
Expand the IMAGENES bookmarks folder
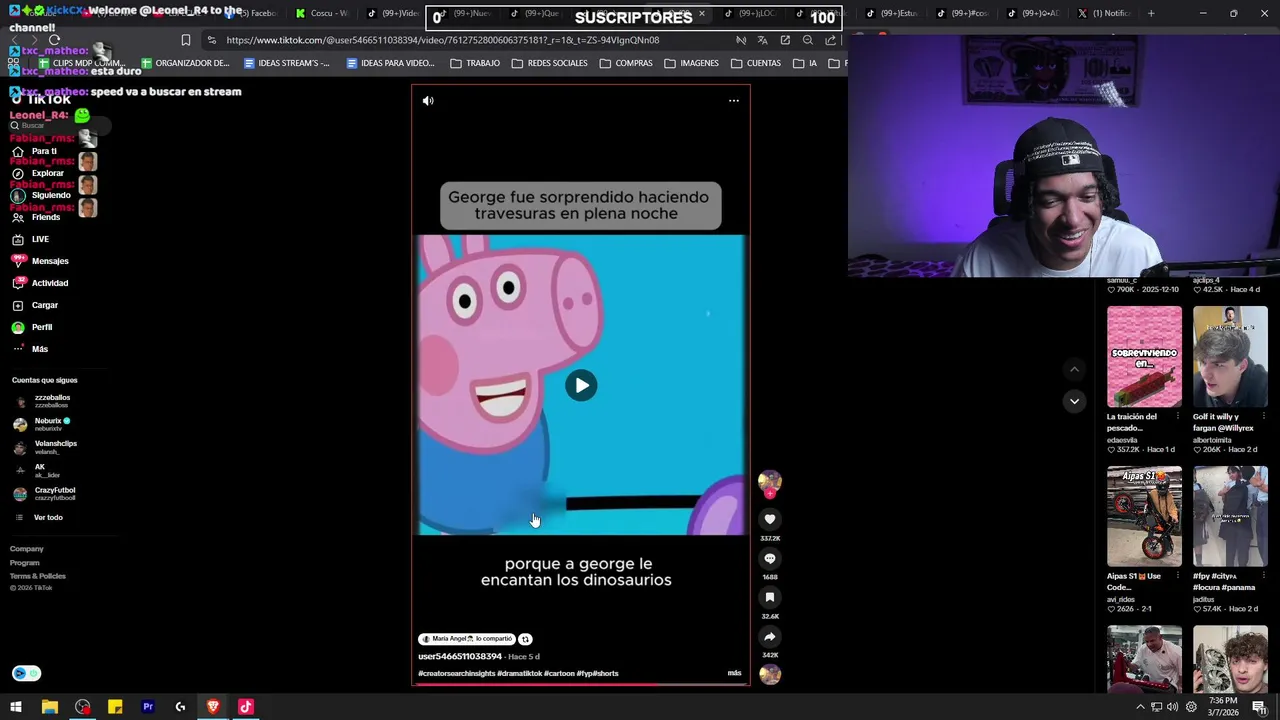pos(691,63)
